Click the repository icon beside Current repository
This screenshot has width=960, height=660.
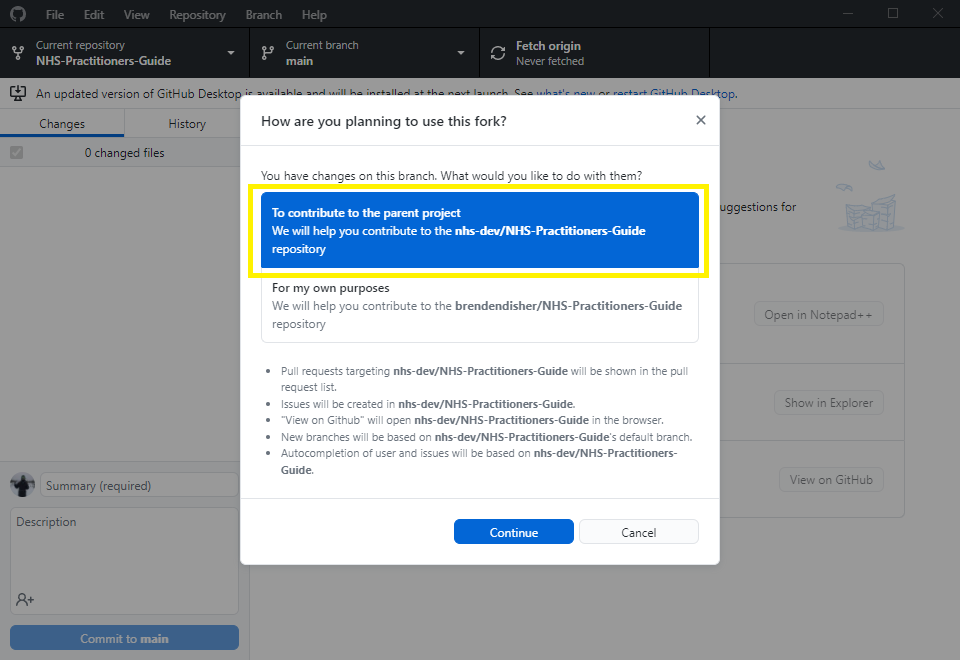18,53
